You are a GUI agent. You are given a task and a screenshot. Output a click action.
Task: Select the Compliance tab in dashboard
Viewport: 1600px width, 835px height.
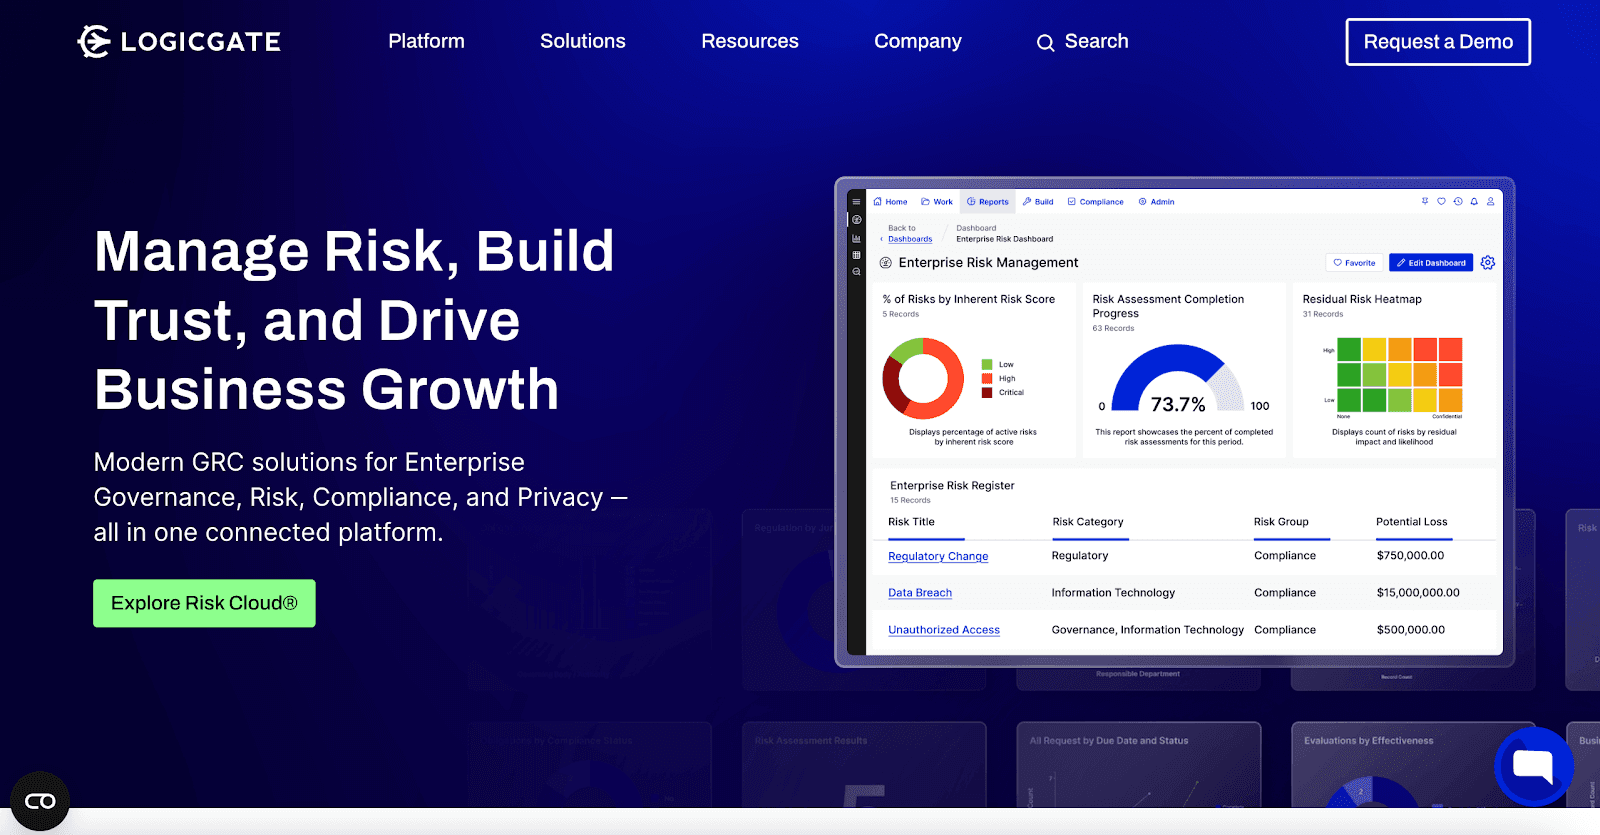point(1096,202)
